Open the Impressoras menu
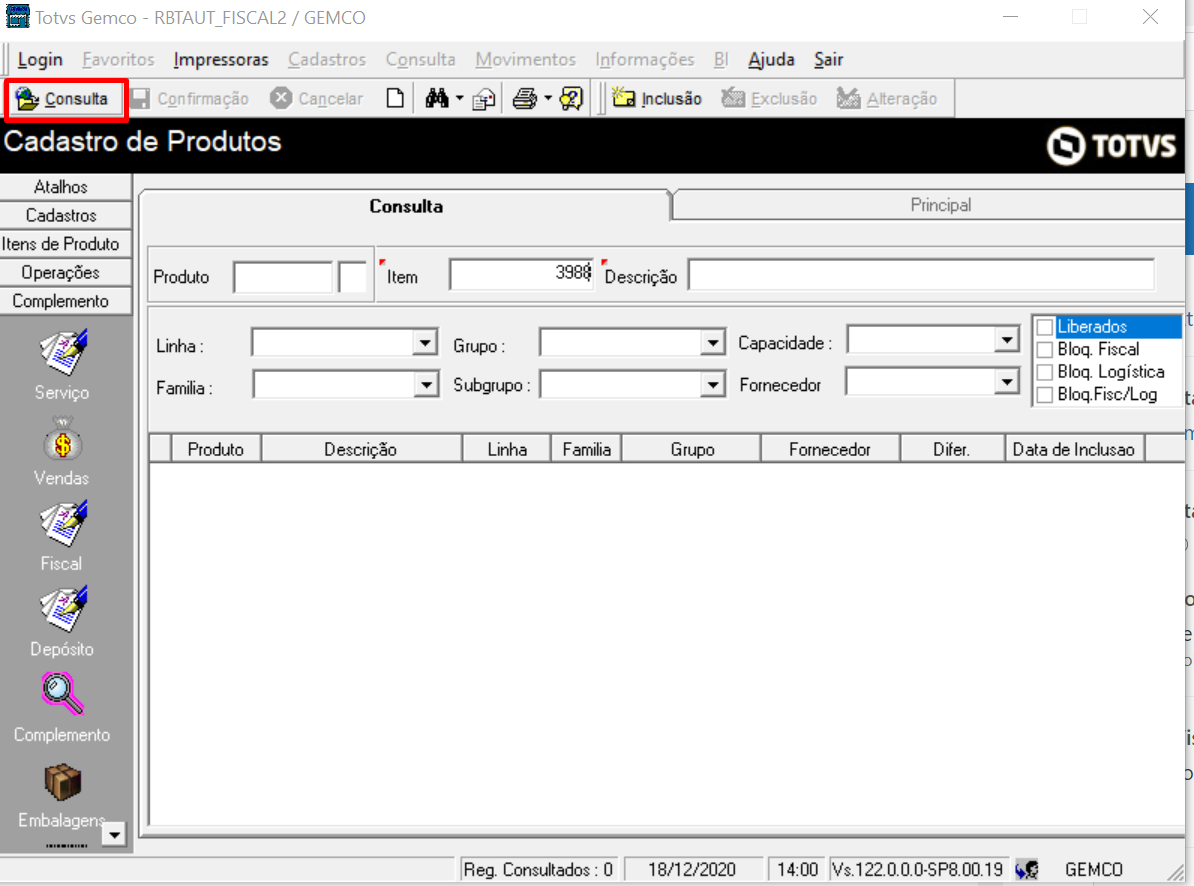Screen dimensions: 1194x886 coord(221,59)
